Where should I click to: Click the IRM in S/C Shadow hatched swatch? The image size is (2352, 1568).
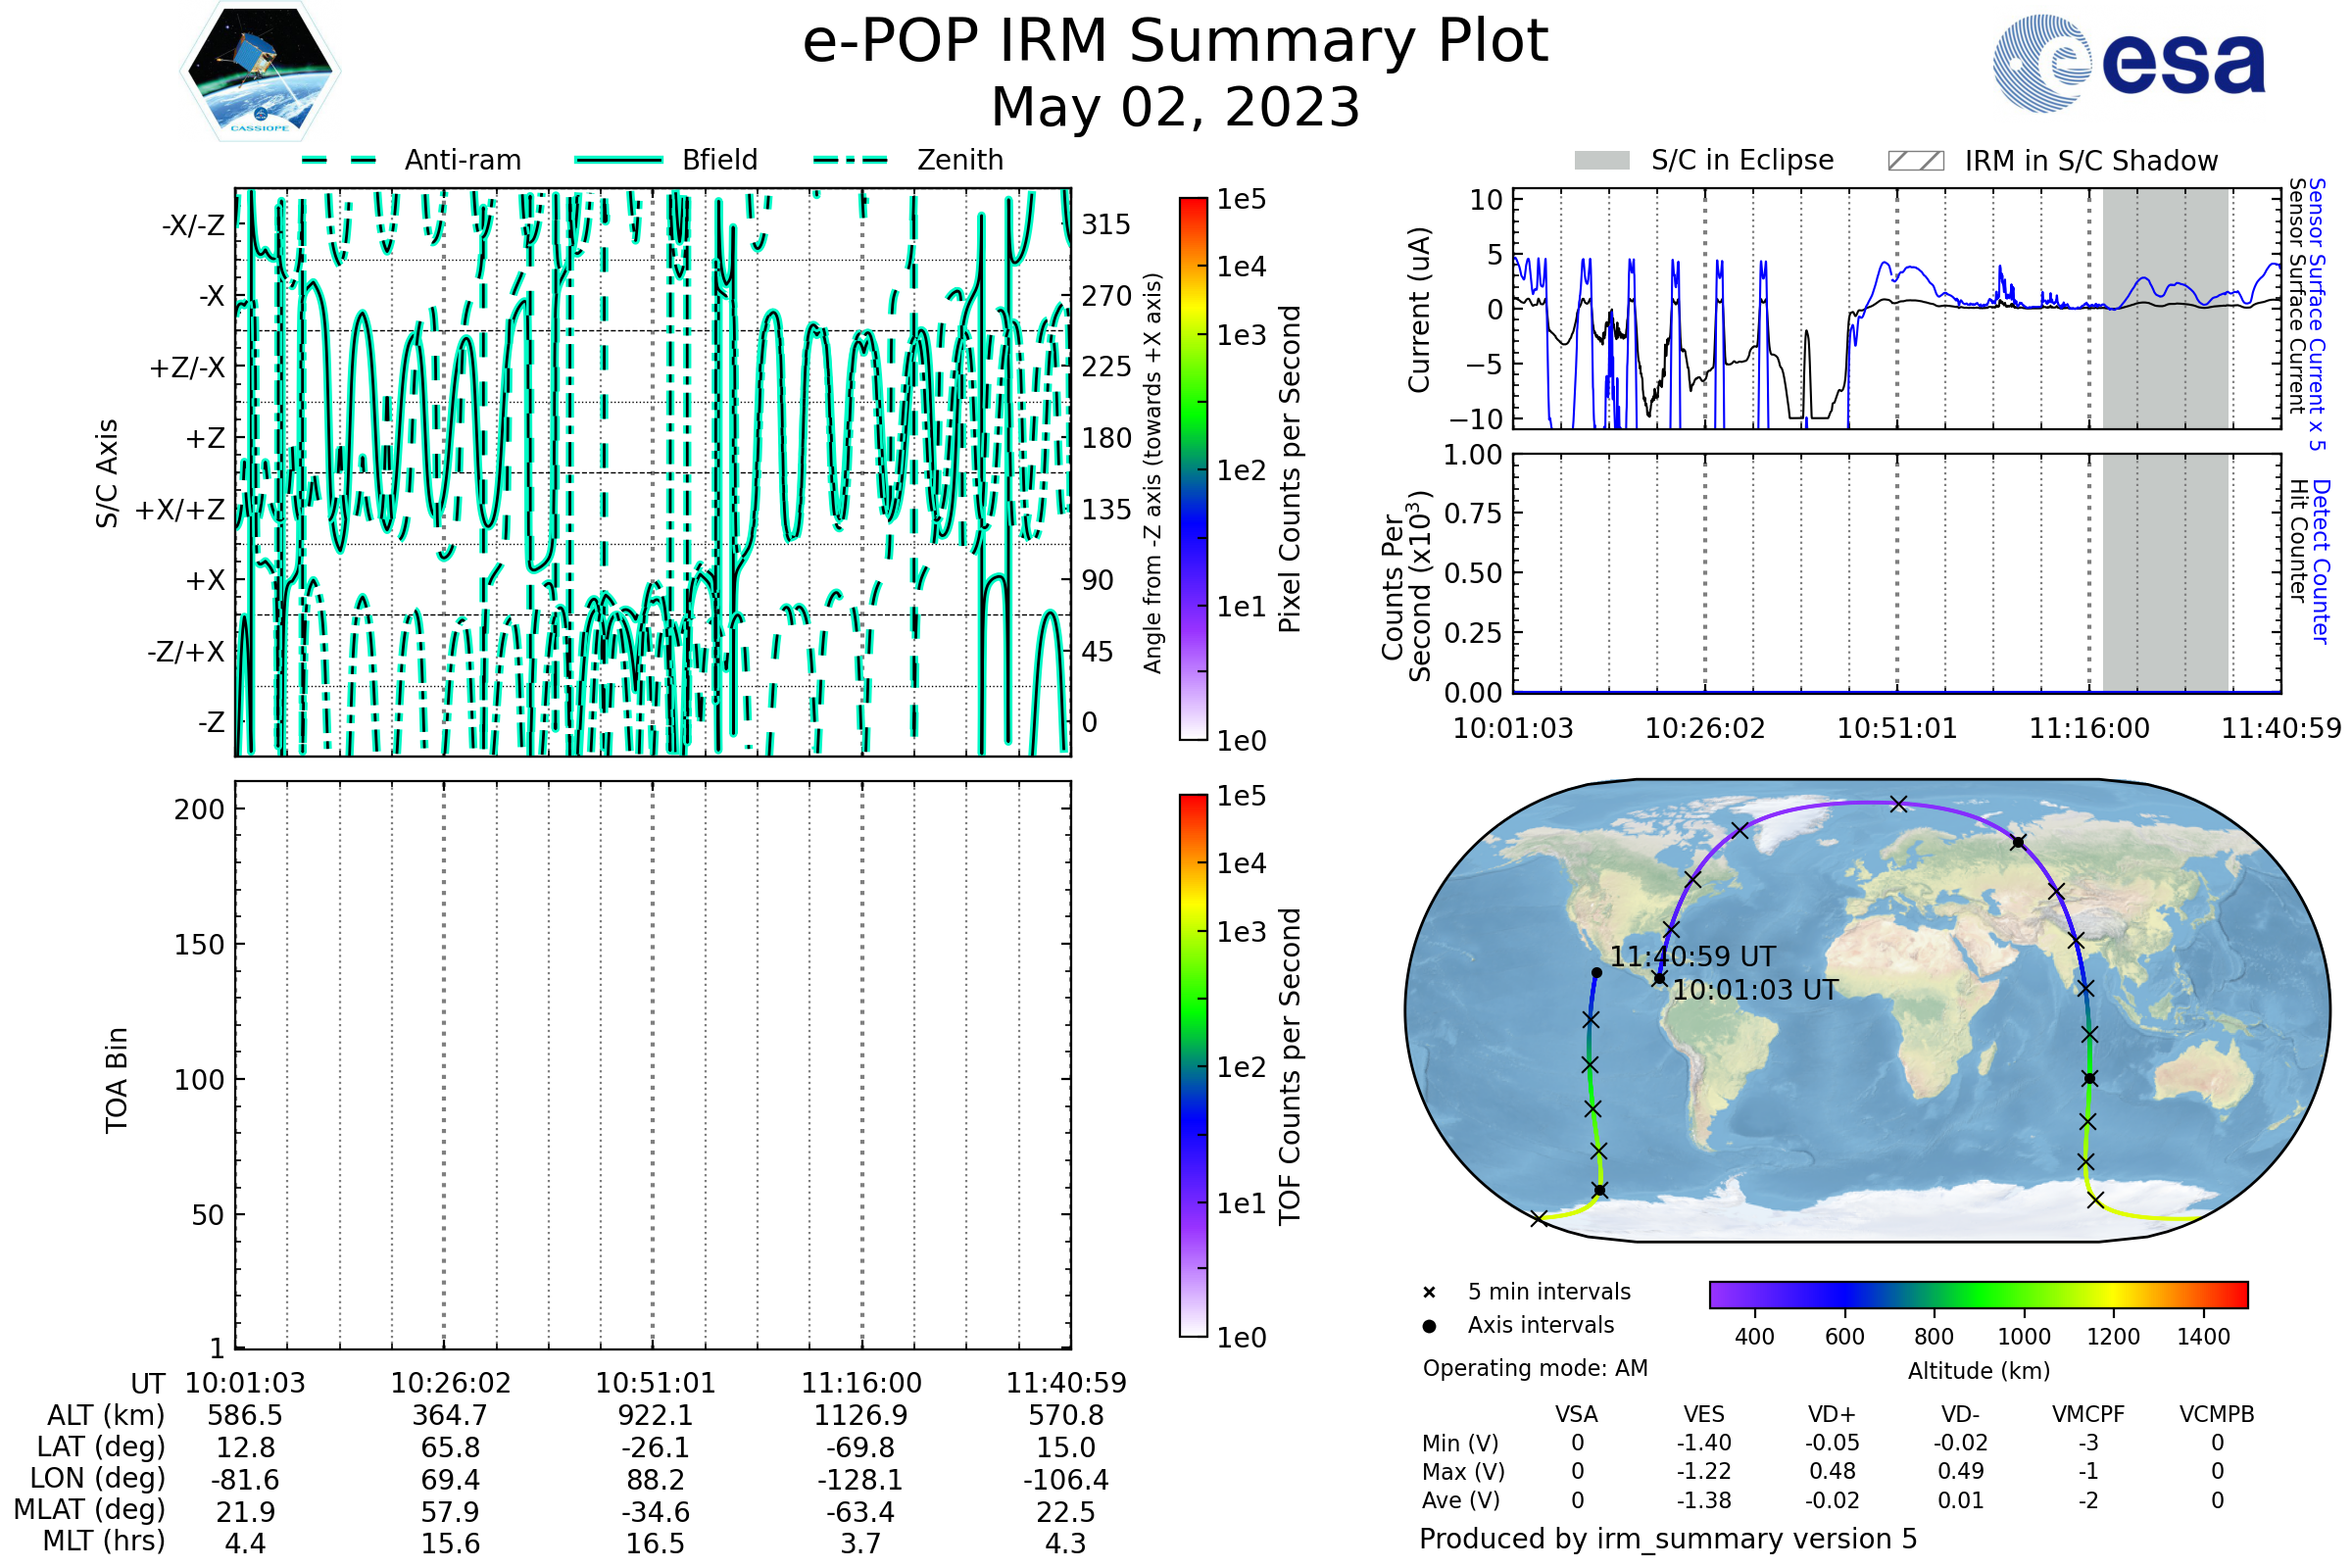point(1915,161)
